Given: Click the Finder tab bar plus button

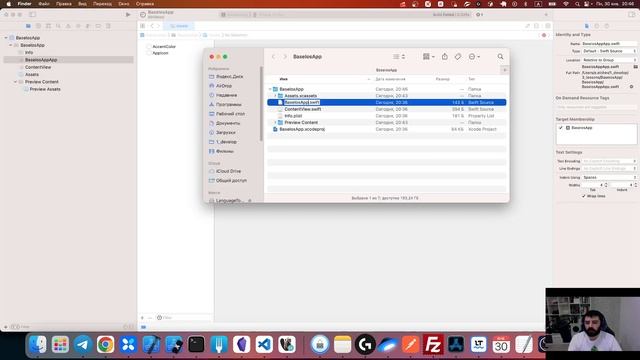Looking at the screenshot, I should pyautogui.click(x=505, y=70).
